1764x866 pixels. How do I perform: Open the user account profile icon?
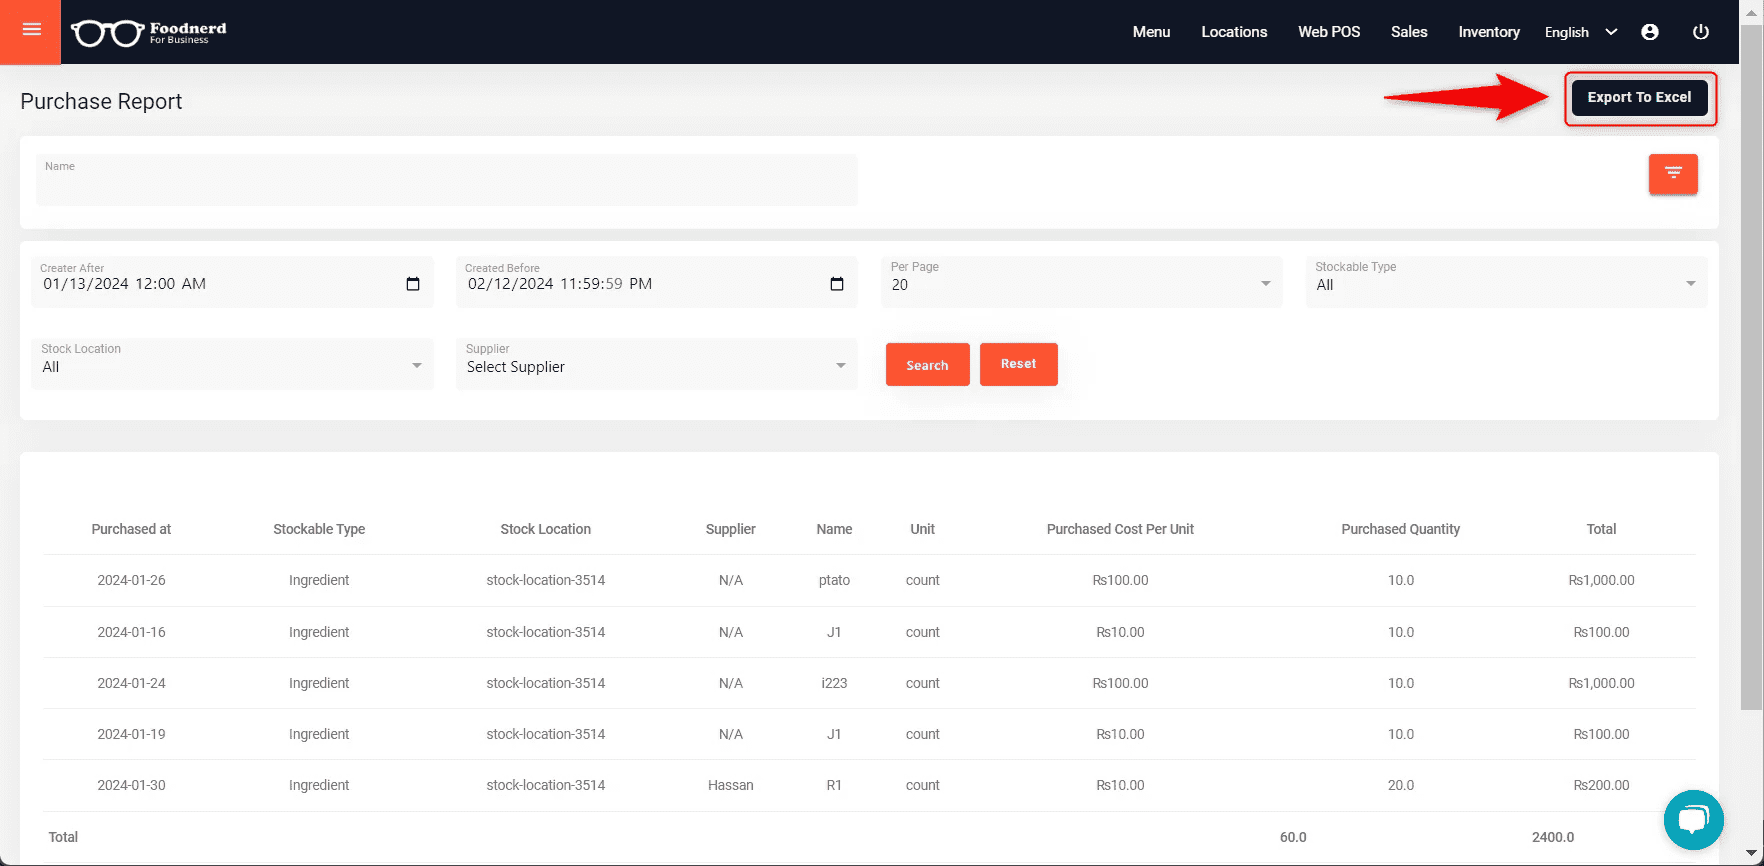[1650, 32]
